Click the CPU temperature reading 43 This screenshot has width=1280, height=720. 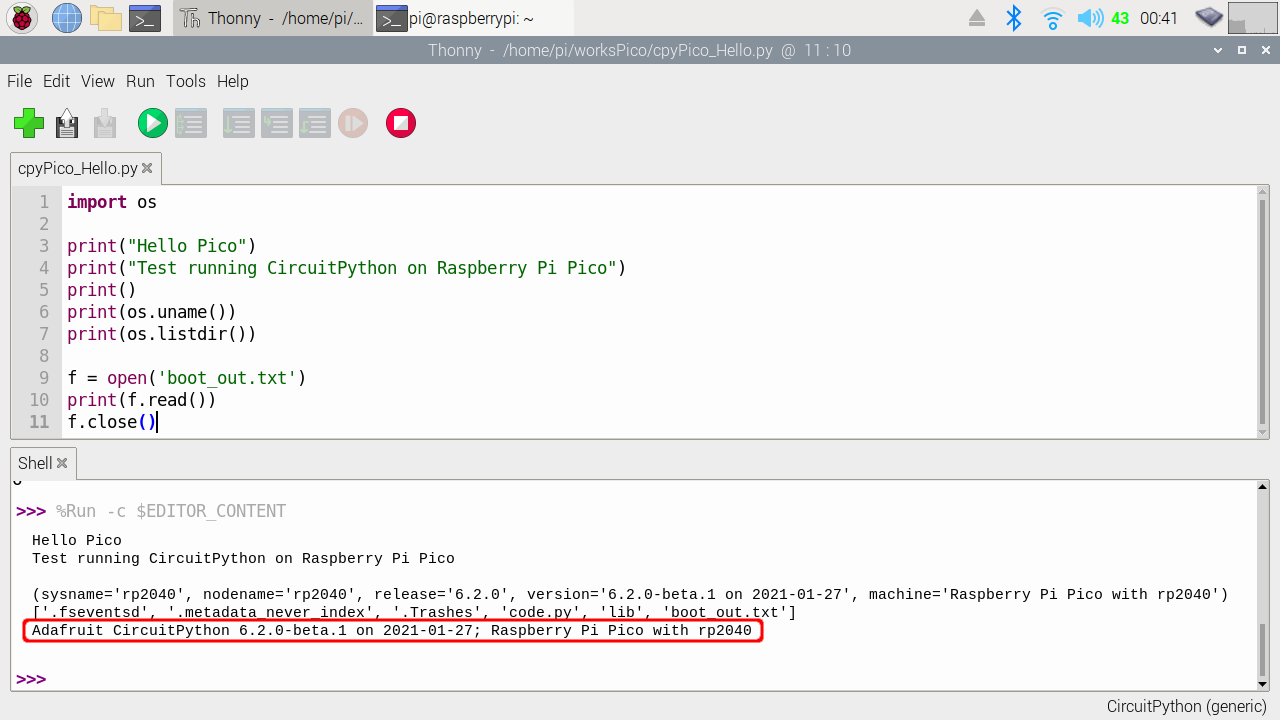click(x=1120, y=18)
